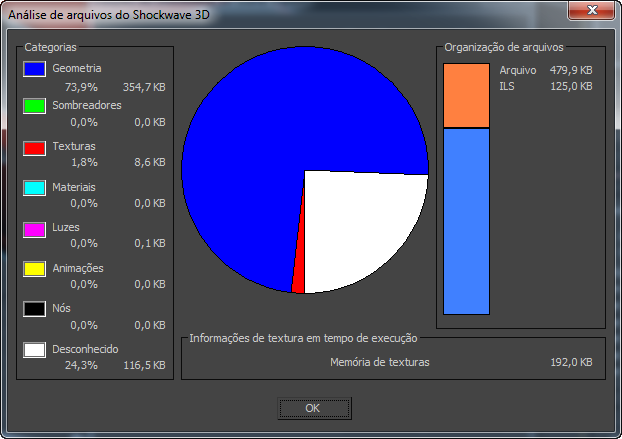
Task: Click the green Sombreadores color swatch
Action: click(x=34, y=106)
